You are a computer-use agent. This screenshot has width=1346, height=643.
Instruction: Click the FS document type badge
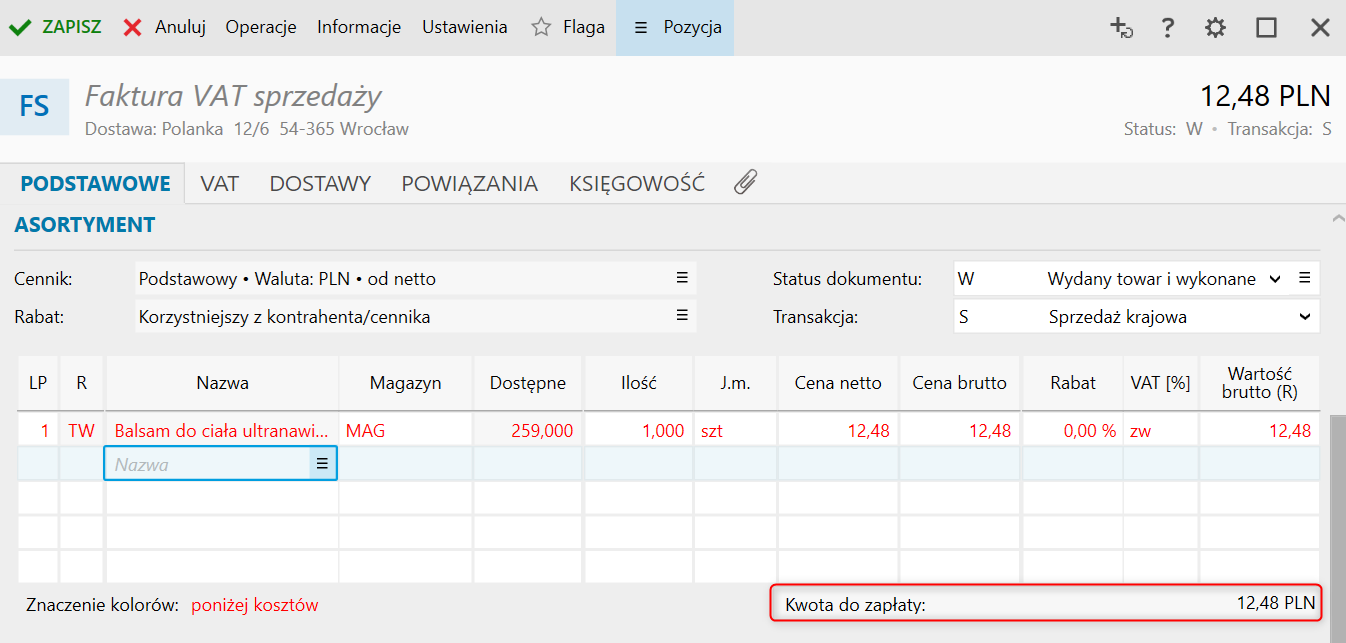[x=35, y=107]
